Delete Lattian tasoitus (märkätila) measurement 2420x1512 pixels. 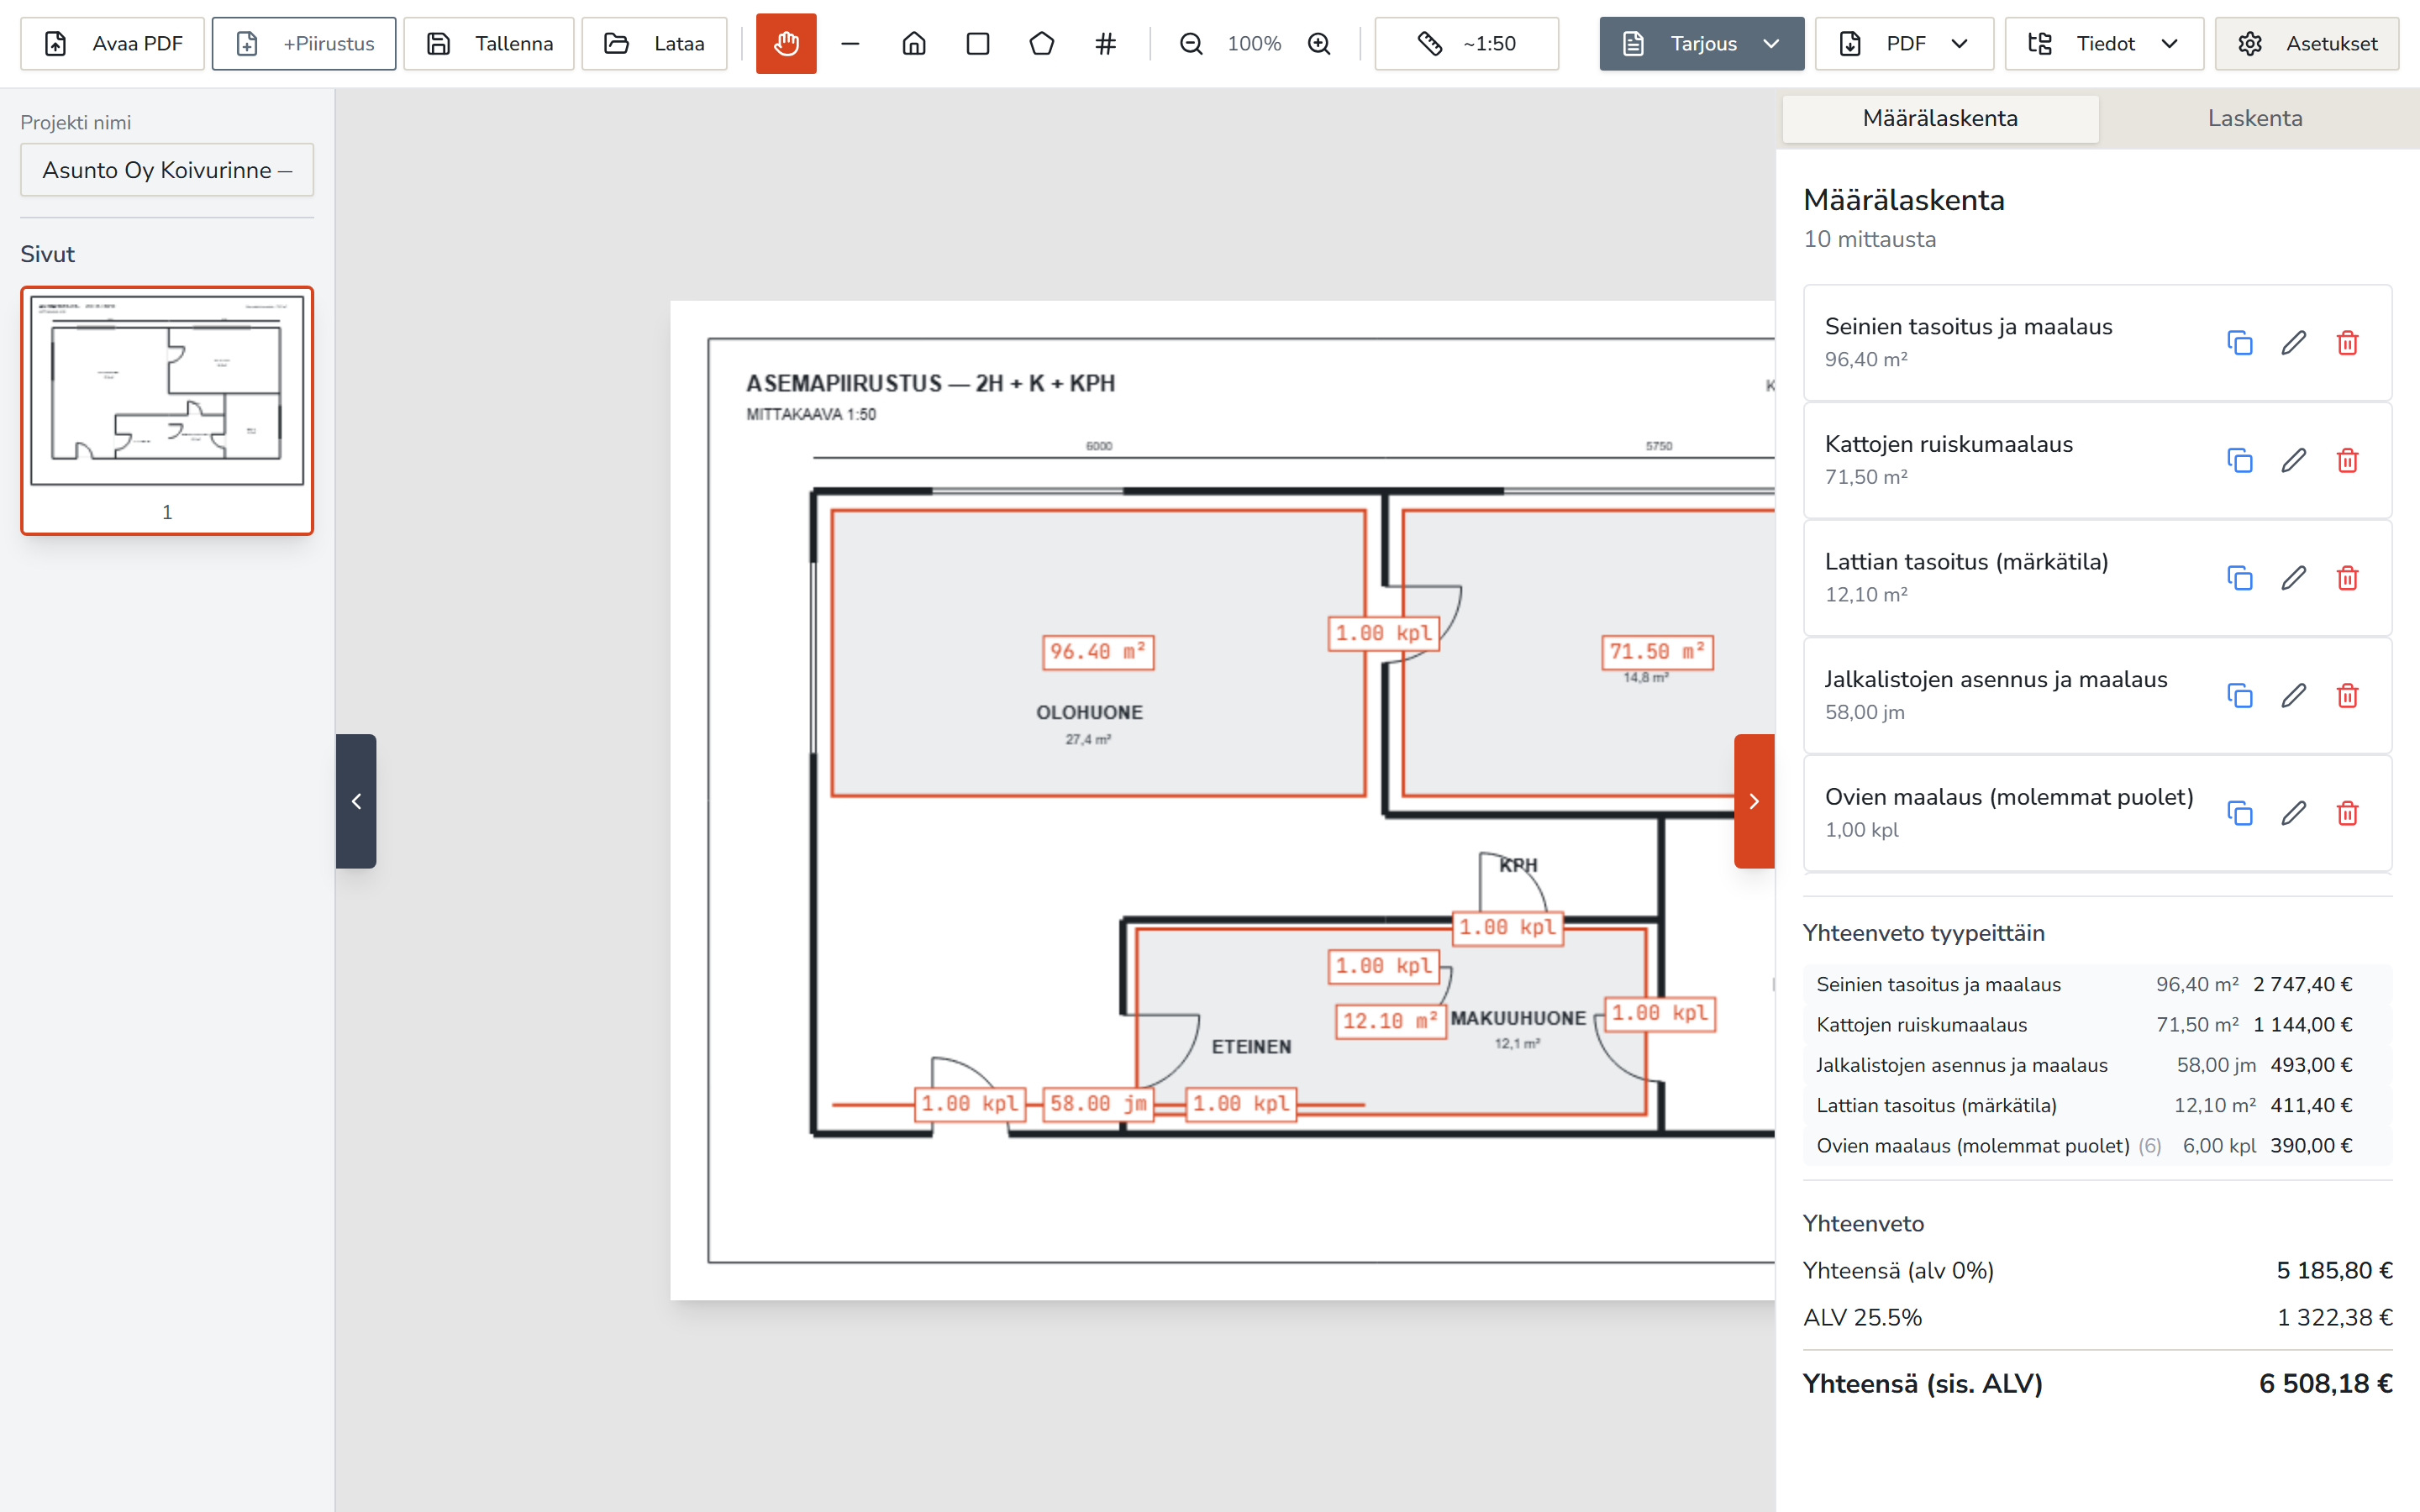pyautogui.click(x=2348, y=578)
